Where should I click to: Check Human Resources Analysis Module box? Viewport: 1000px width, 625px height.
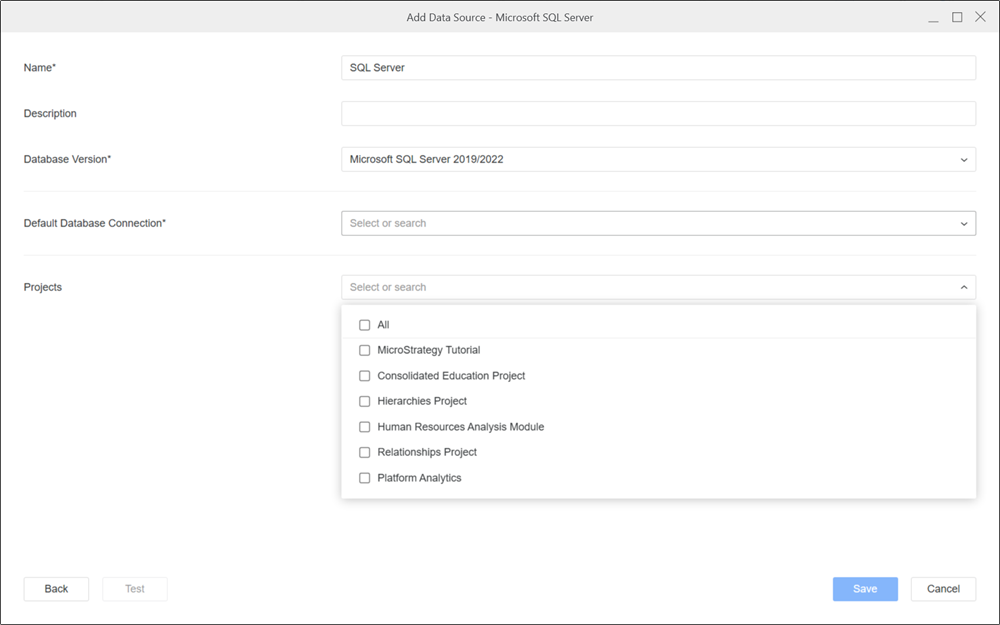pyautogui.click(x=365, y=427)
